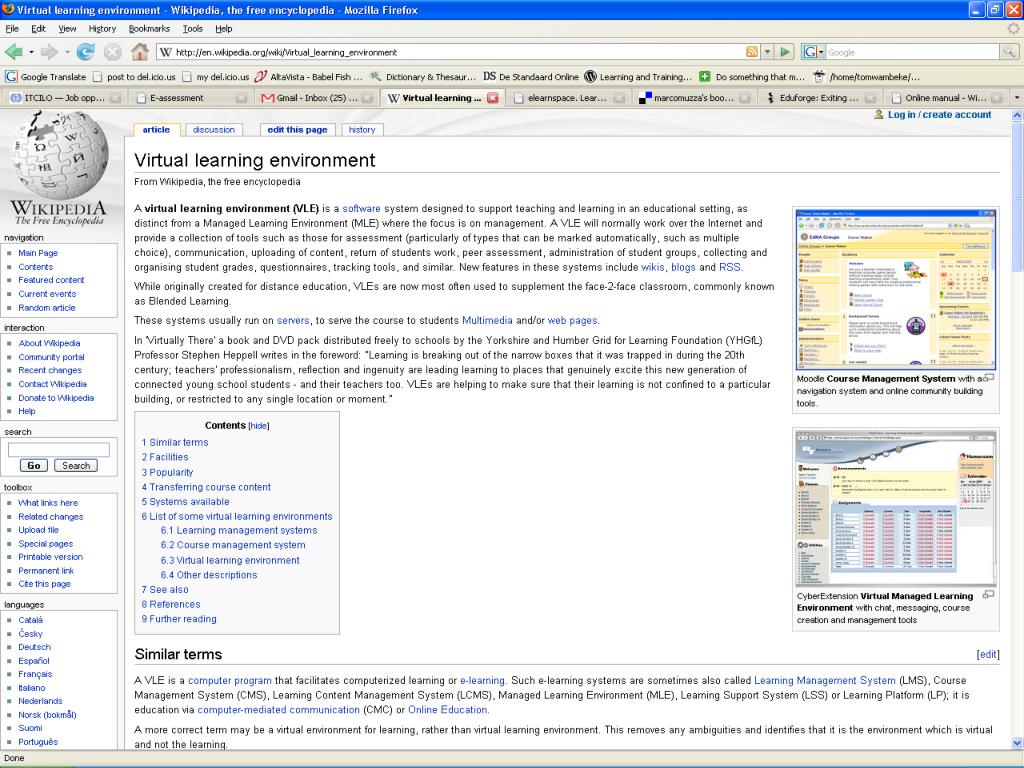
Task: Click the Forward navigation arrow
Action: coord(48,52)
